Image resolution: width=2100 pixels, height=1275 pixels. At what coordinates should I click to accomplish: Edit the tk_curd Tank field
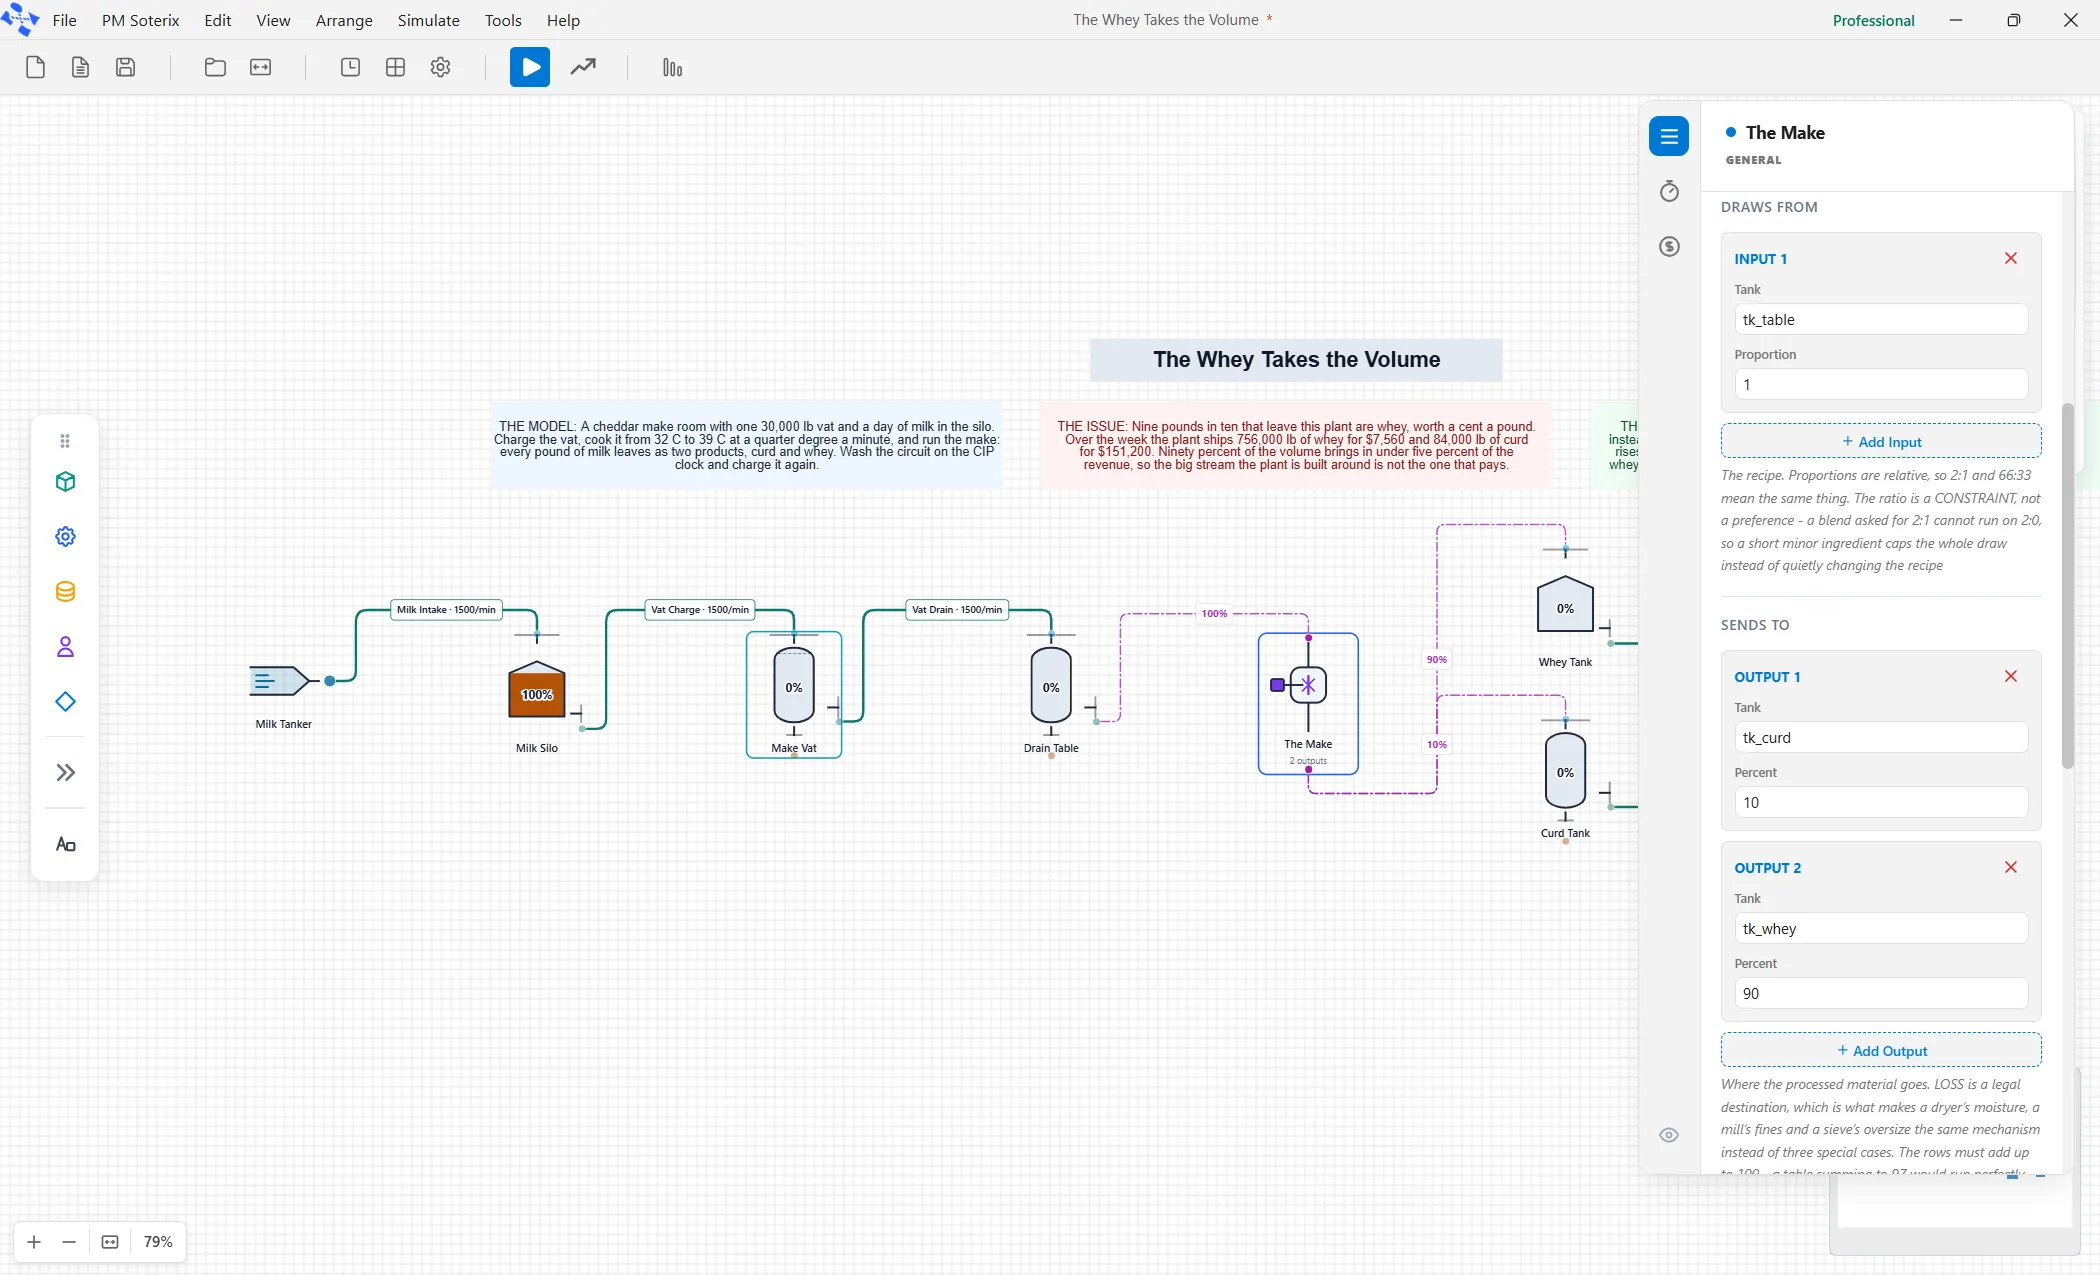(x=1881, y=737)
